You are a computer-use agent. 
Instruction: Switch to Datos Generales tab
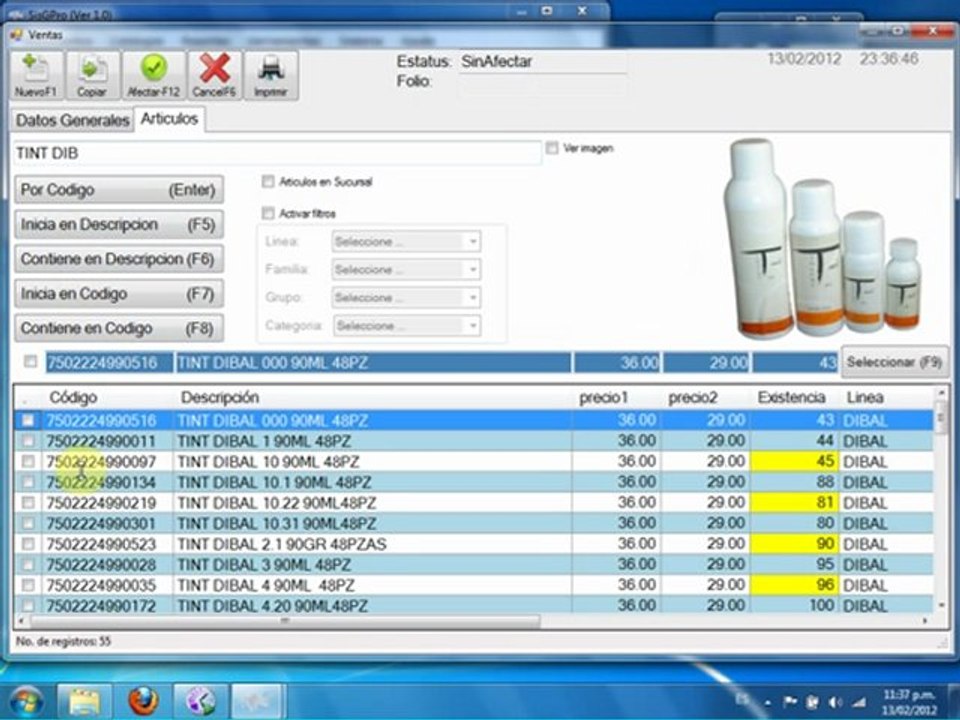tap(72, 120)
